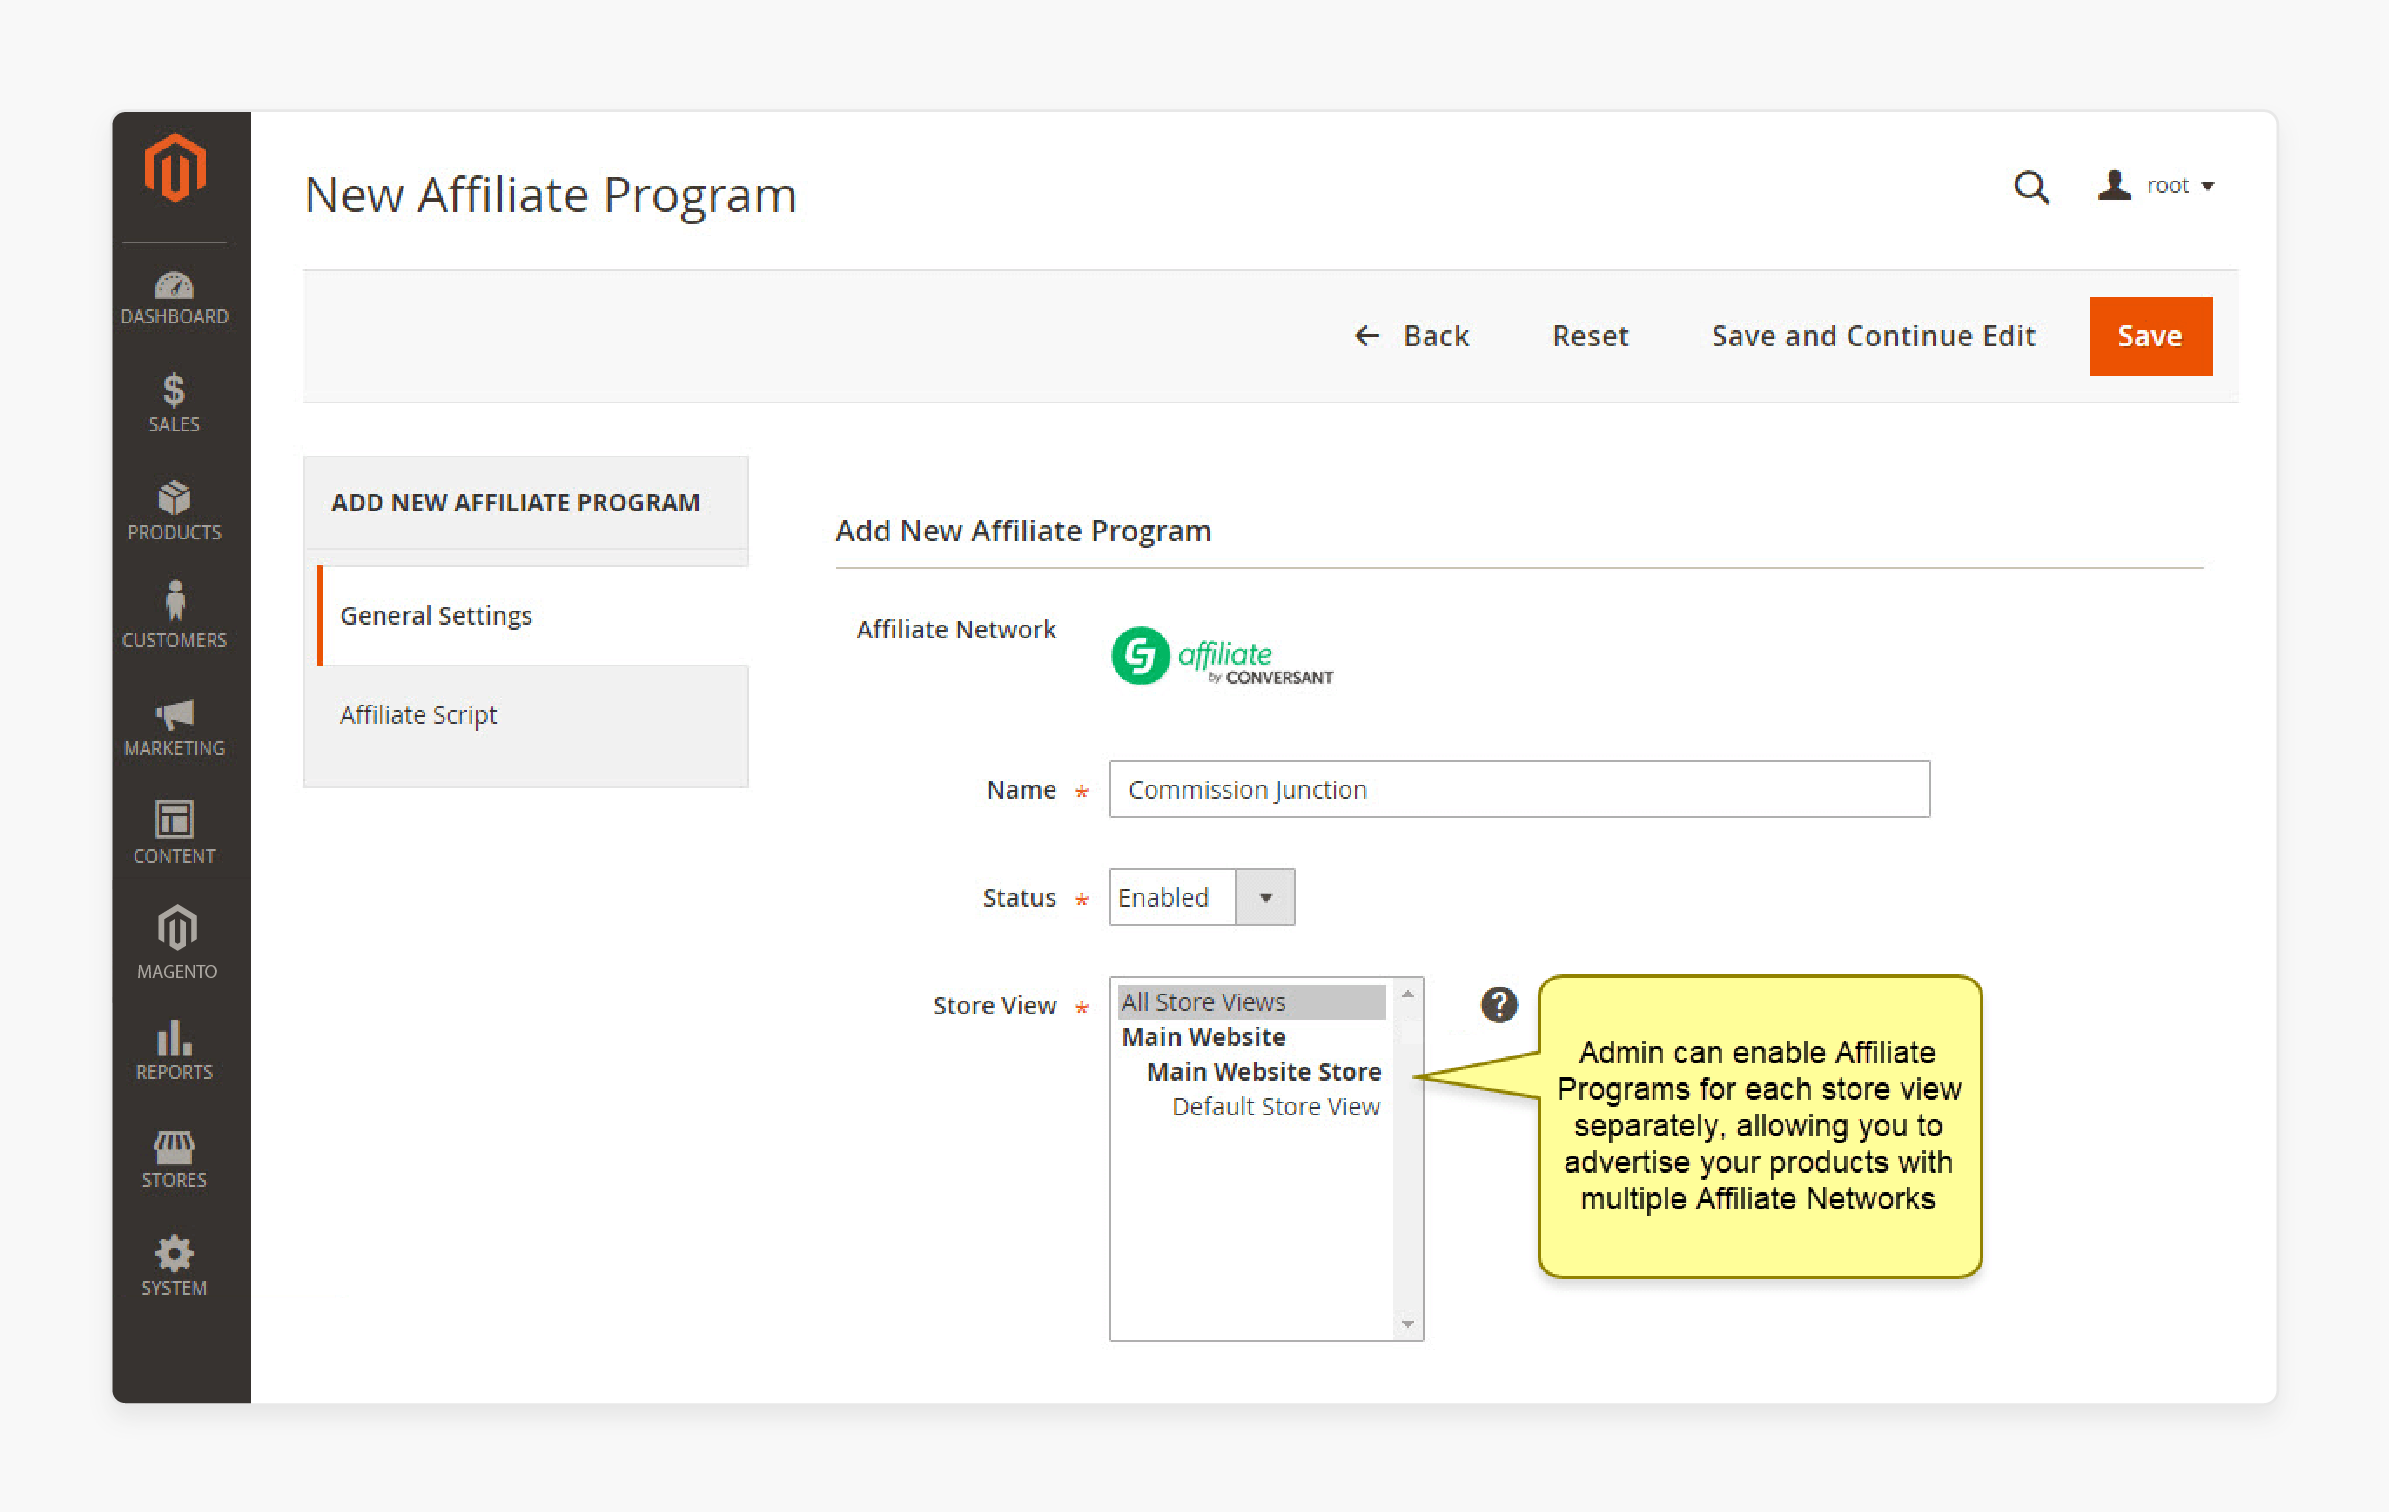This screenshot has width=2389, height=1512.
Task: Open the Sales sidebar menu
Action: pyautogui.click(x=175, y=403)
